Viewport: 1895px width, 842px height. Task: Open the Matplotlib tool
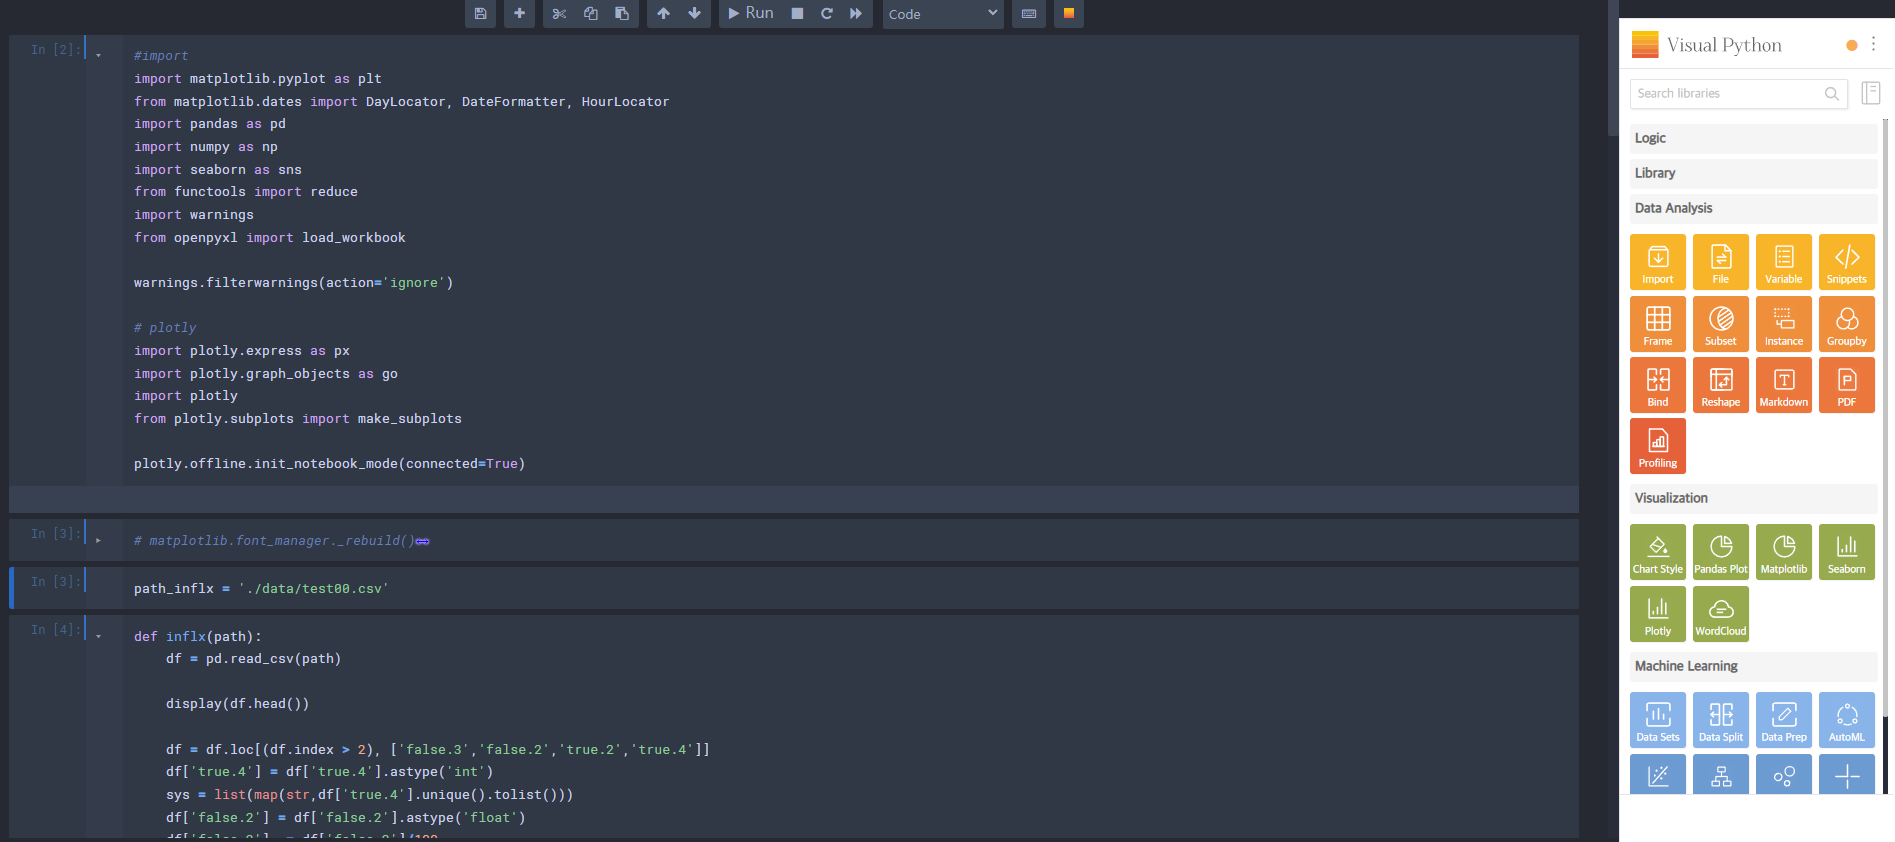click(x=1784, y=552)
